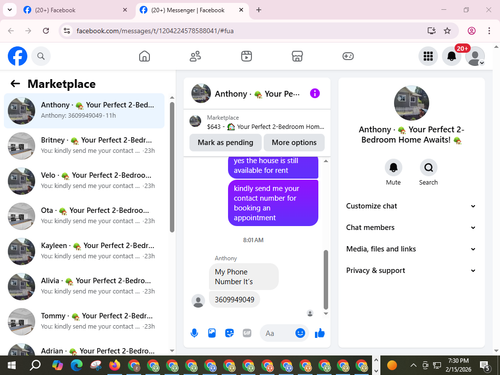The width and height of the screenshot is (500, 375).
Task: Open a new browser tab
Action: pyautogui.click(x=259, y=10)
